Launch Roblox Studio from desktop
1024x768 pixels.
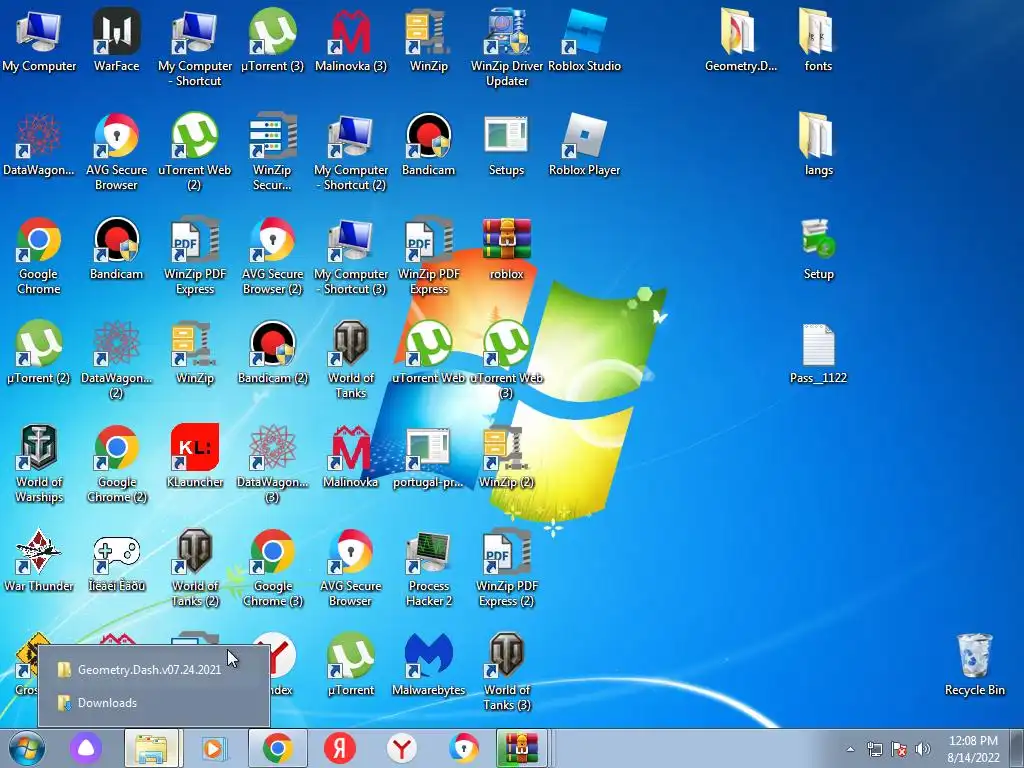pyautogui.click(x=584, y=39)
